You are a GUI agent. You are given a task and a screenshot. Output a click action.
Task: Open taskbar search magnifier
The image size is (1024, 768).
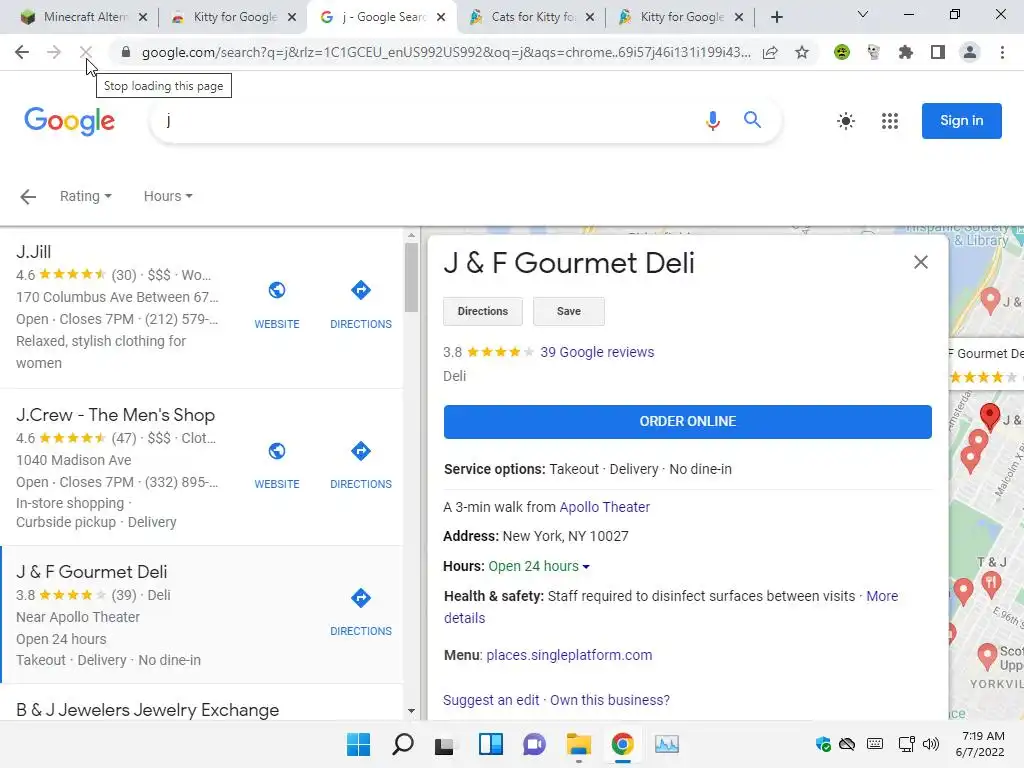[x=402, y=744]
